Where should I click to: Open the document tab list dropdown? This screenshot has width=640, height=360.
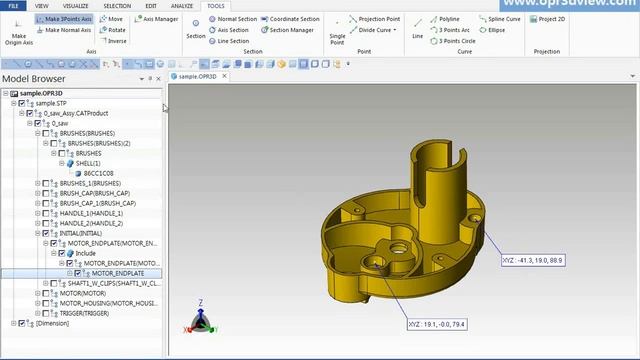(632, 76)
